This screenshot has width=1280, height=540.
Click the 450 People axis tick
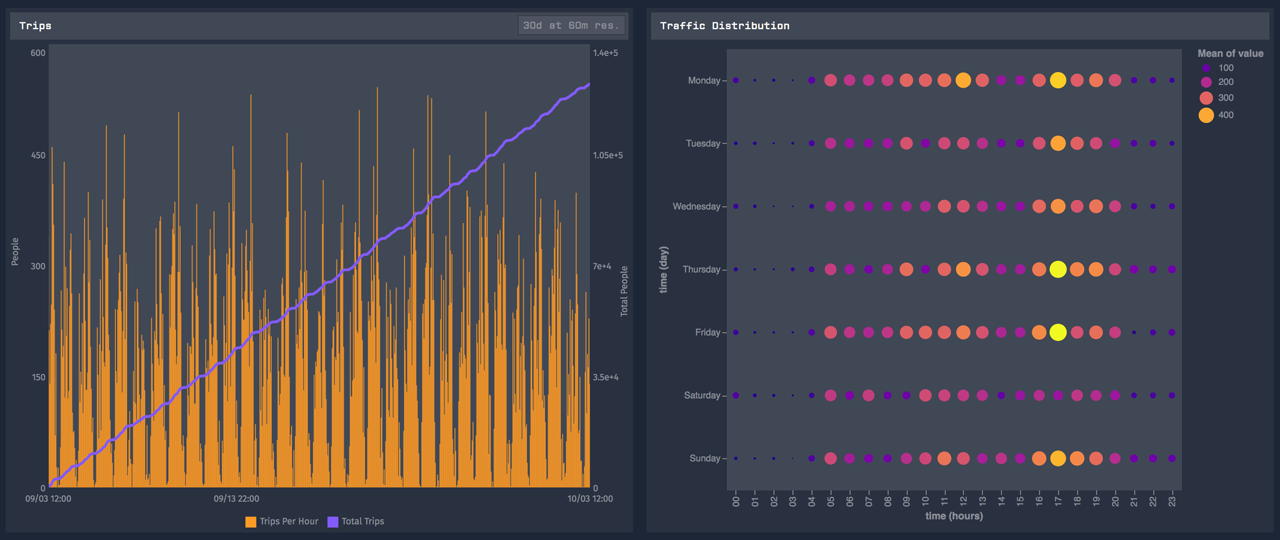point(38,155)
